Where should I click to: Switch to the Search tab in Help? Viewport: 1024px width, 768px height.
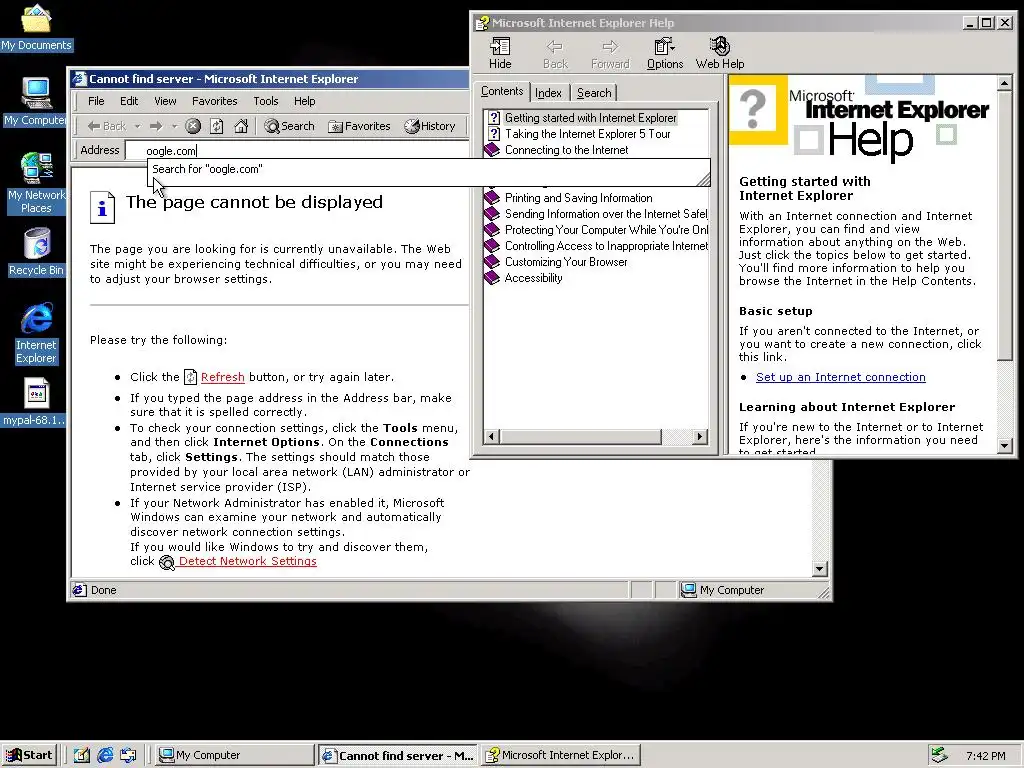click(594, 93)
